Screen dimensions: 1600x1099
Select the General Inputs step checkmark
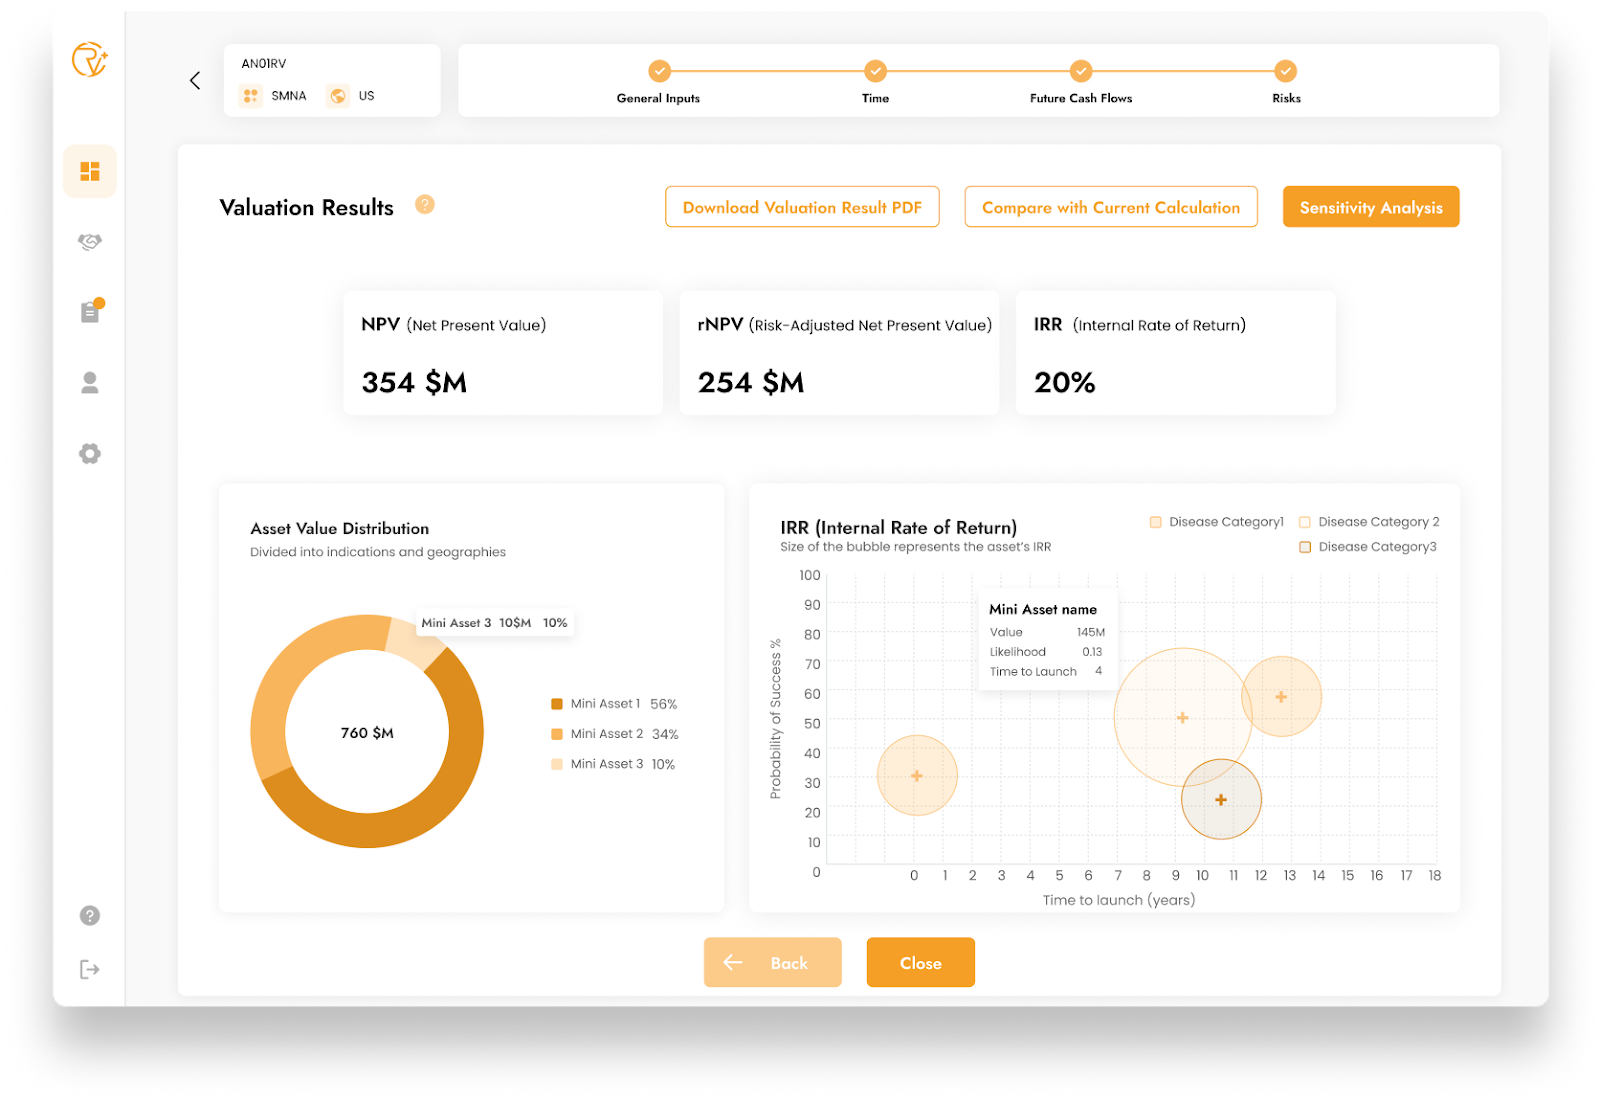(659, 71)
